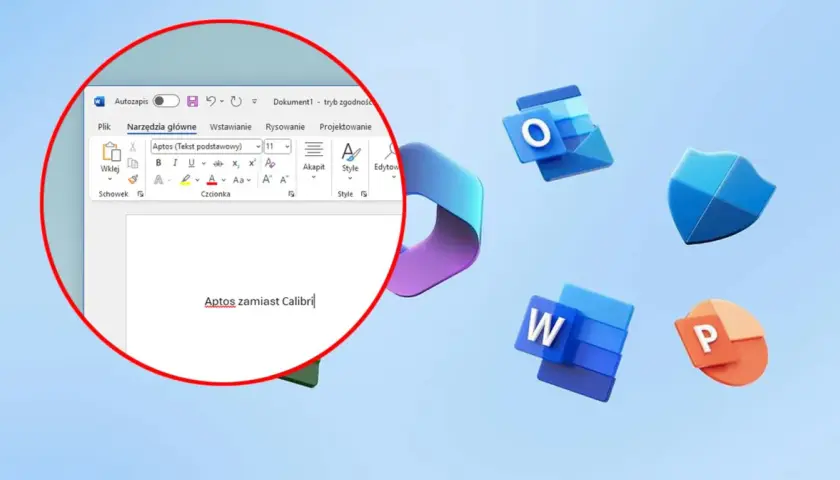This screenshot has width=840, height=480.
Task: Open Customize Quick Access Toolbar dropdown
Action: click(x=254, y=101)
